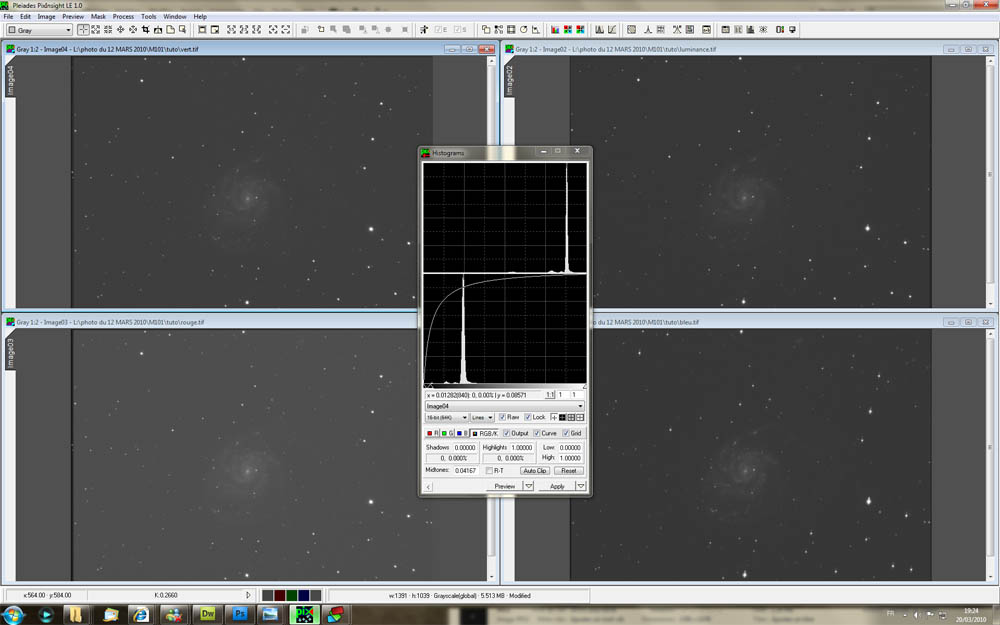This screenshot has width=1000, height=625.
Task: Select the R red channel tab
Action: point(432,433)
